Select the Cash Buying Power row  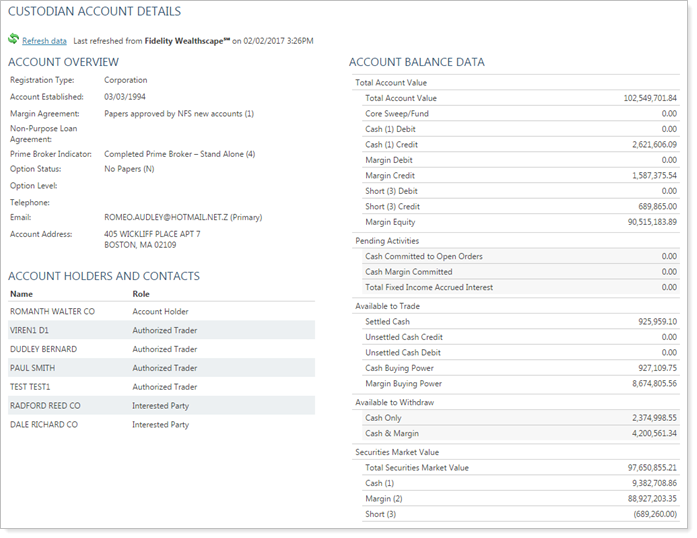(x=516, y=368)
